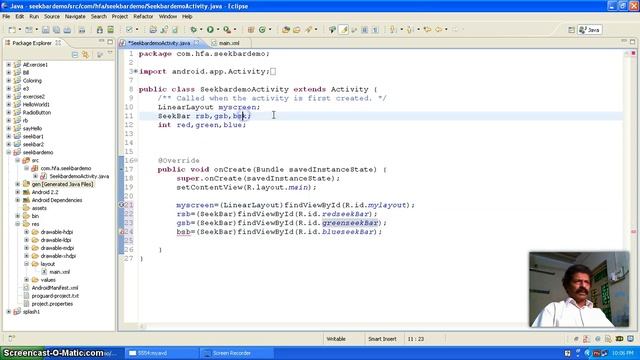640x360 pixels.
Task: Open the Window menu
Action: (x=168, y=17)
